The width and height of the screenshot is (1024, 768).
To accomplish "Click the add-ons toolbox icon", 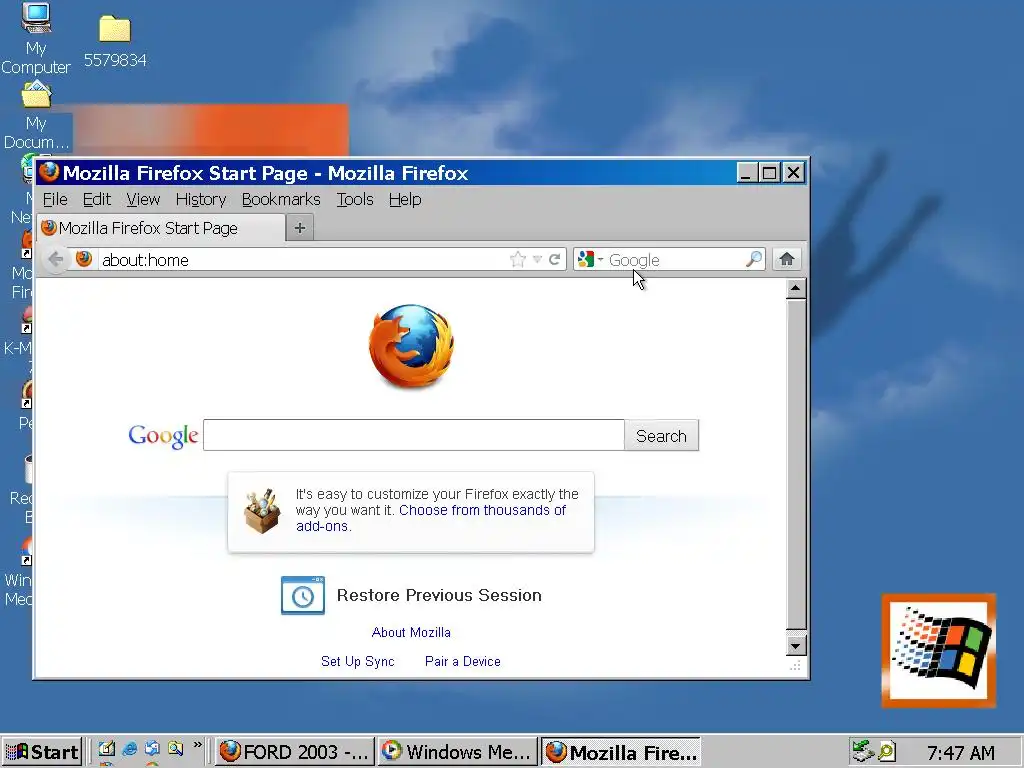I will 262,511.
